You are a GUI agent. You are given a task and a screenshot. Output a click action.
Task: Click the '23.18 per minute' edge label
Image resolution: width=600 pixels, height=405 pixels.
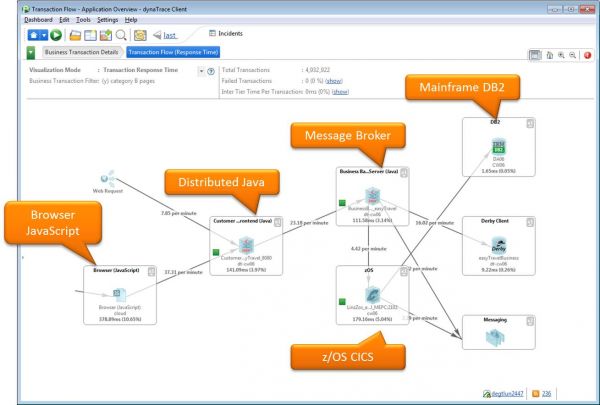click(309, 223)
